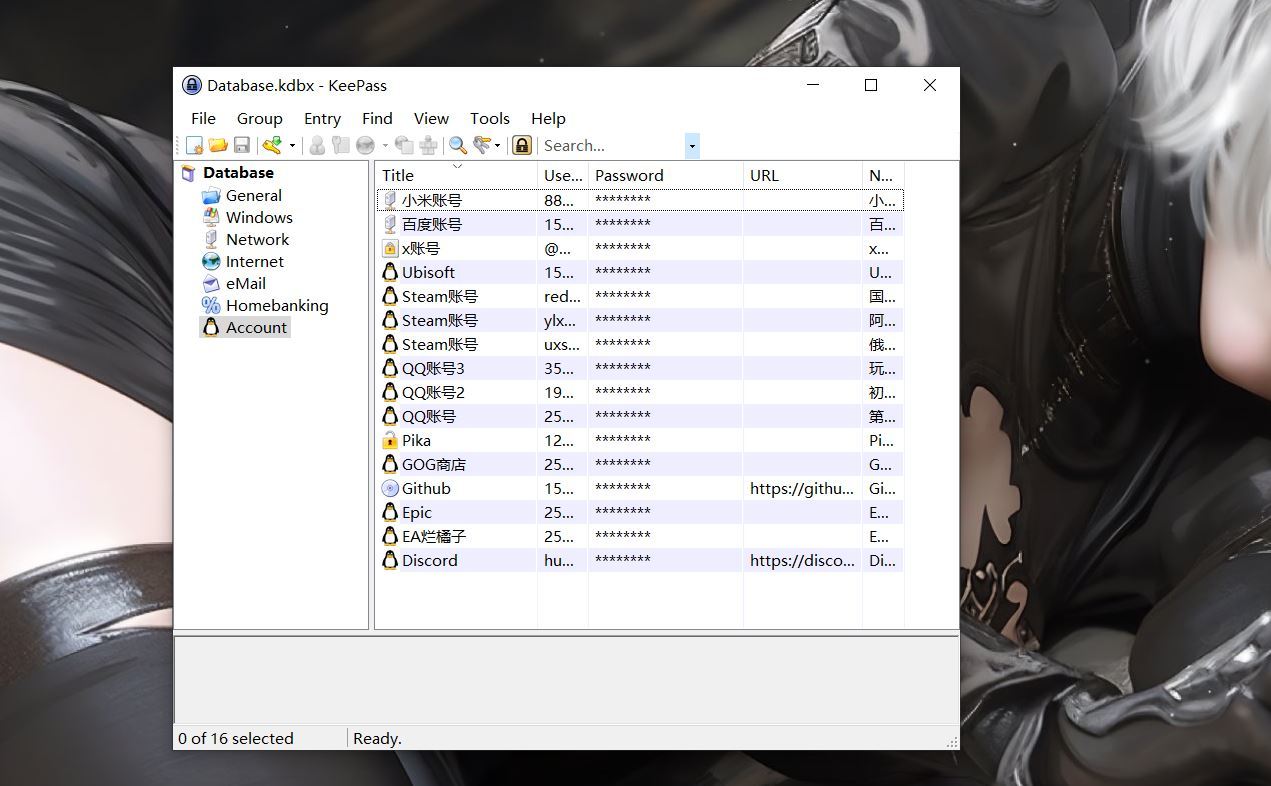Click the Discord entry penguin icon
1271x786 pixels.
(390, 561)
